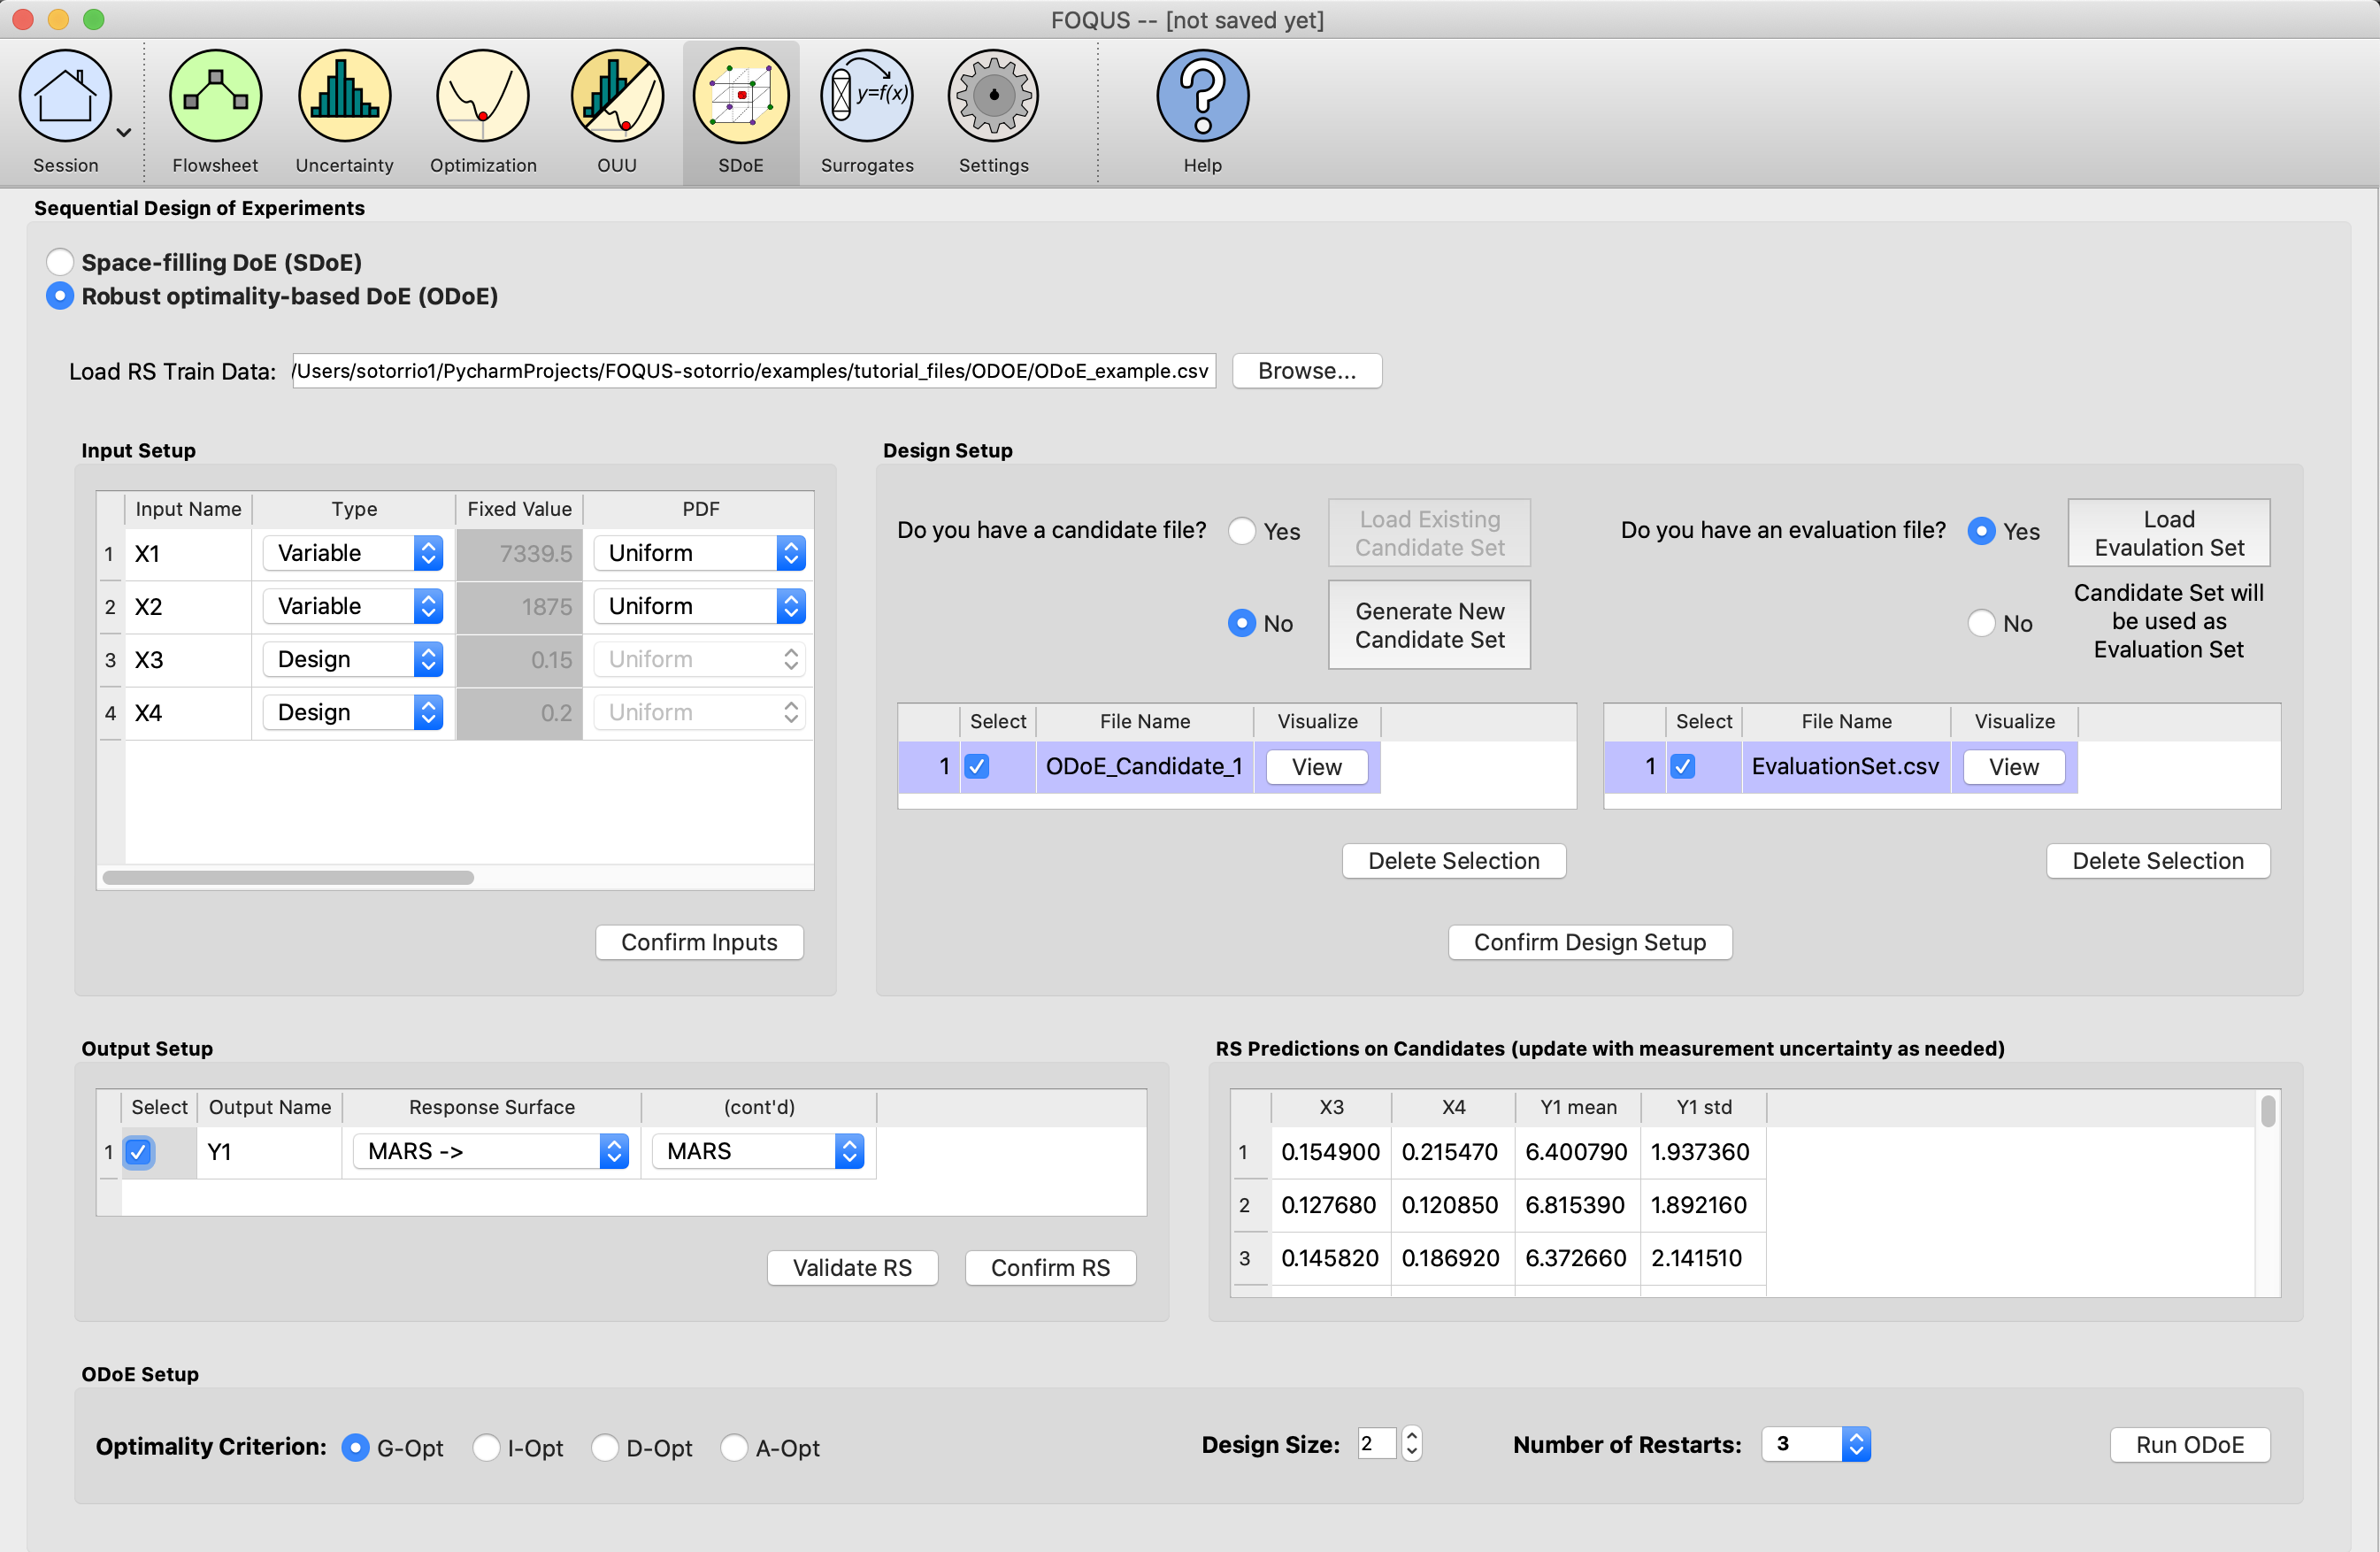Open the Uncertainty histogram icon
Viewport: 2380px width, 1552px height.
344,97
